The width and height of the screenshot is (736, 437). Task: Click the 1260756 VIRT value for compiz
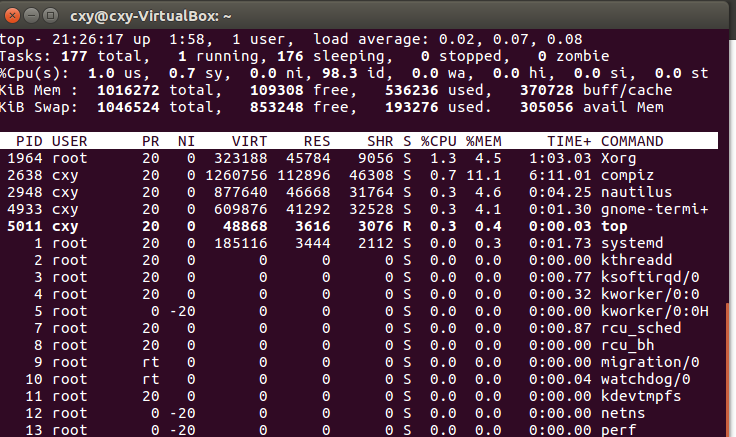click(x=236, y=176)
